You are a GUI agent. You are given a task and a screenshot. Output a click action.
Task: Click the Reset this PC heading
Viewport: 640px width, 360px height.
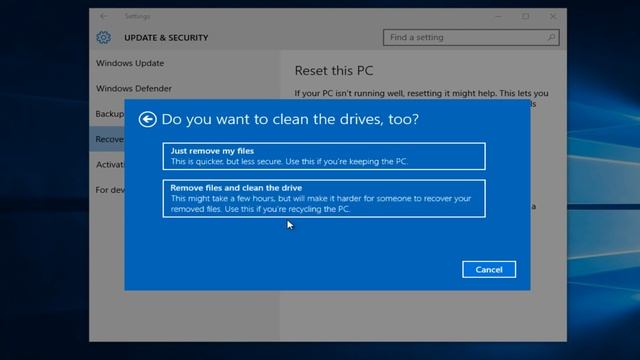coord(334,71)
